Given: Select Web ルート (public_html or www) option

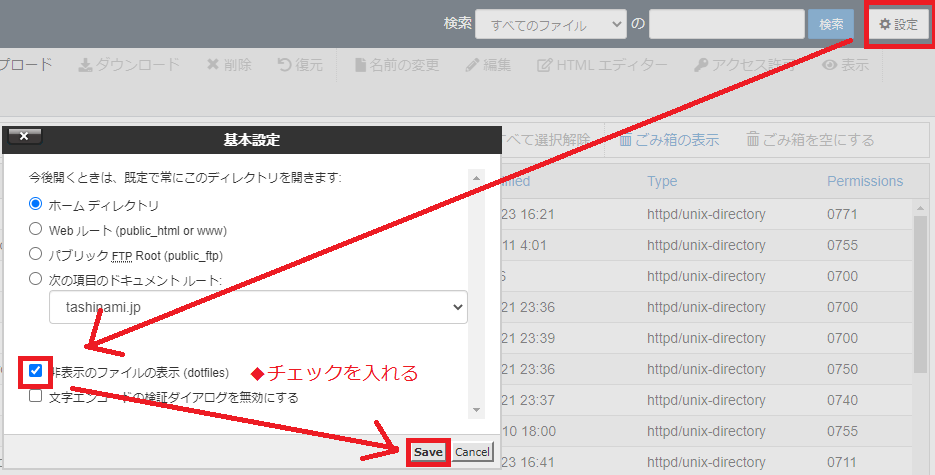Looking at the screenshot, I should click(36, 229).
